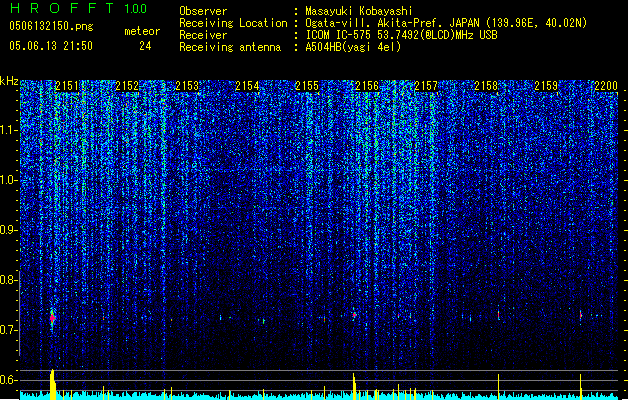Click the meteor echo right of 2159

click(x=580, y=315)
